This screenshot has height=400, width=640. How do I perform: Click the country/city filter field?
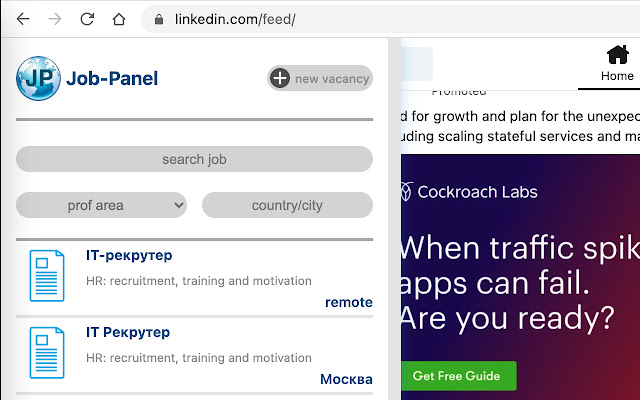(x=287, y=205)
